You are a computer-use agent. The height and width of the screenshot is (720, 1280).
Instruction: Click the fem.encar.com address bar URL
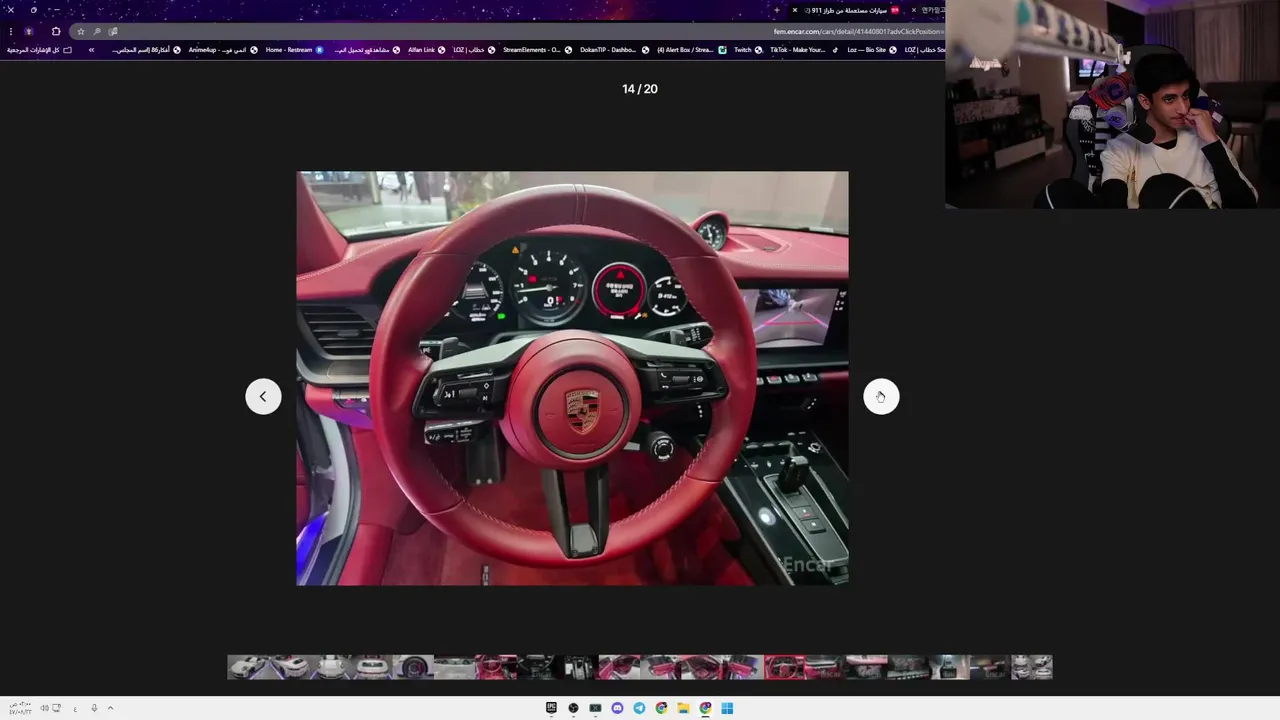[858, 31]
